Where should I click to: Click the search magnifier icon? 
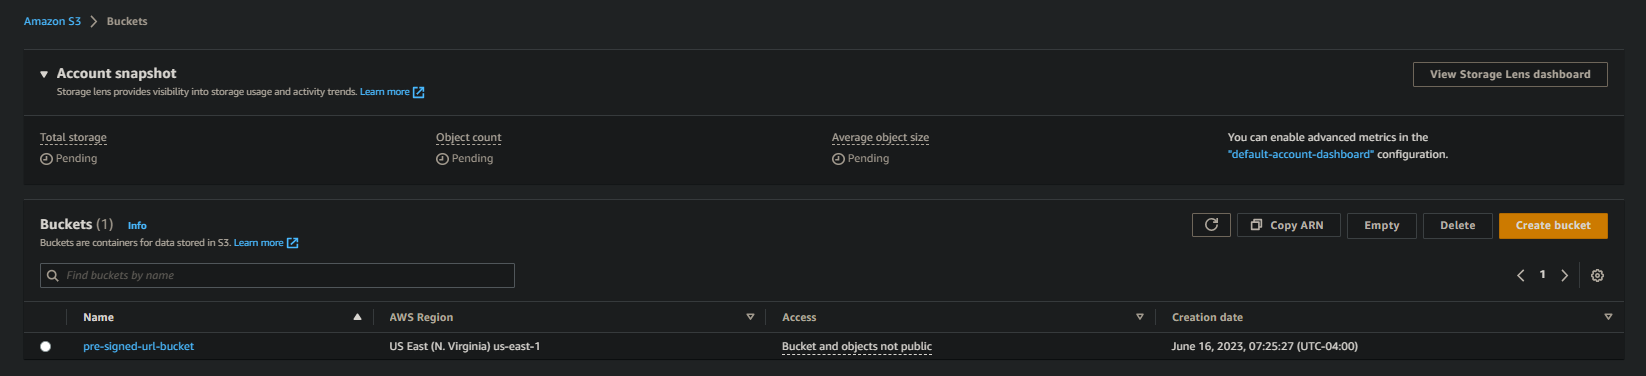[53, 276]
